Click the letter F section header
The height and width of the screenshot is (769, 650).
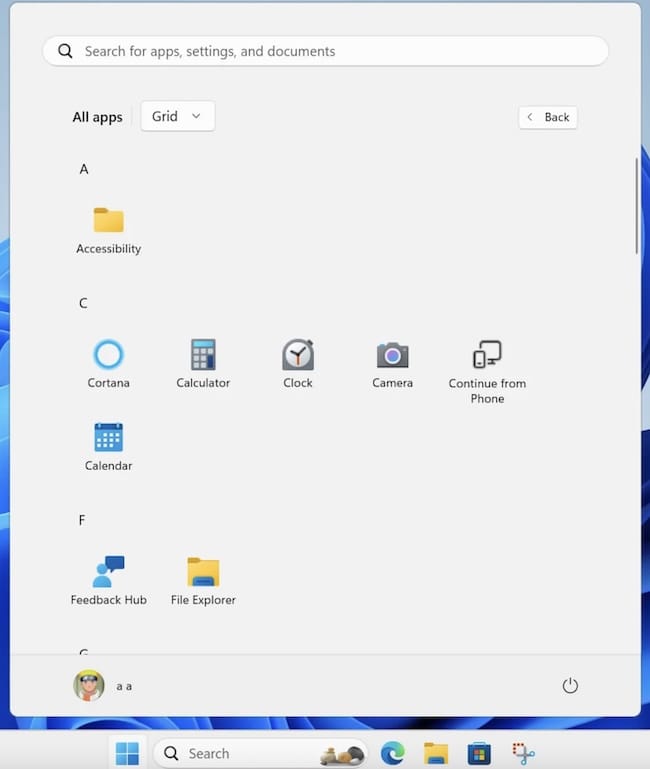click(x=82, y=520)
